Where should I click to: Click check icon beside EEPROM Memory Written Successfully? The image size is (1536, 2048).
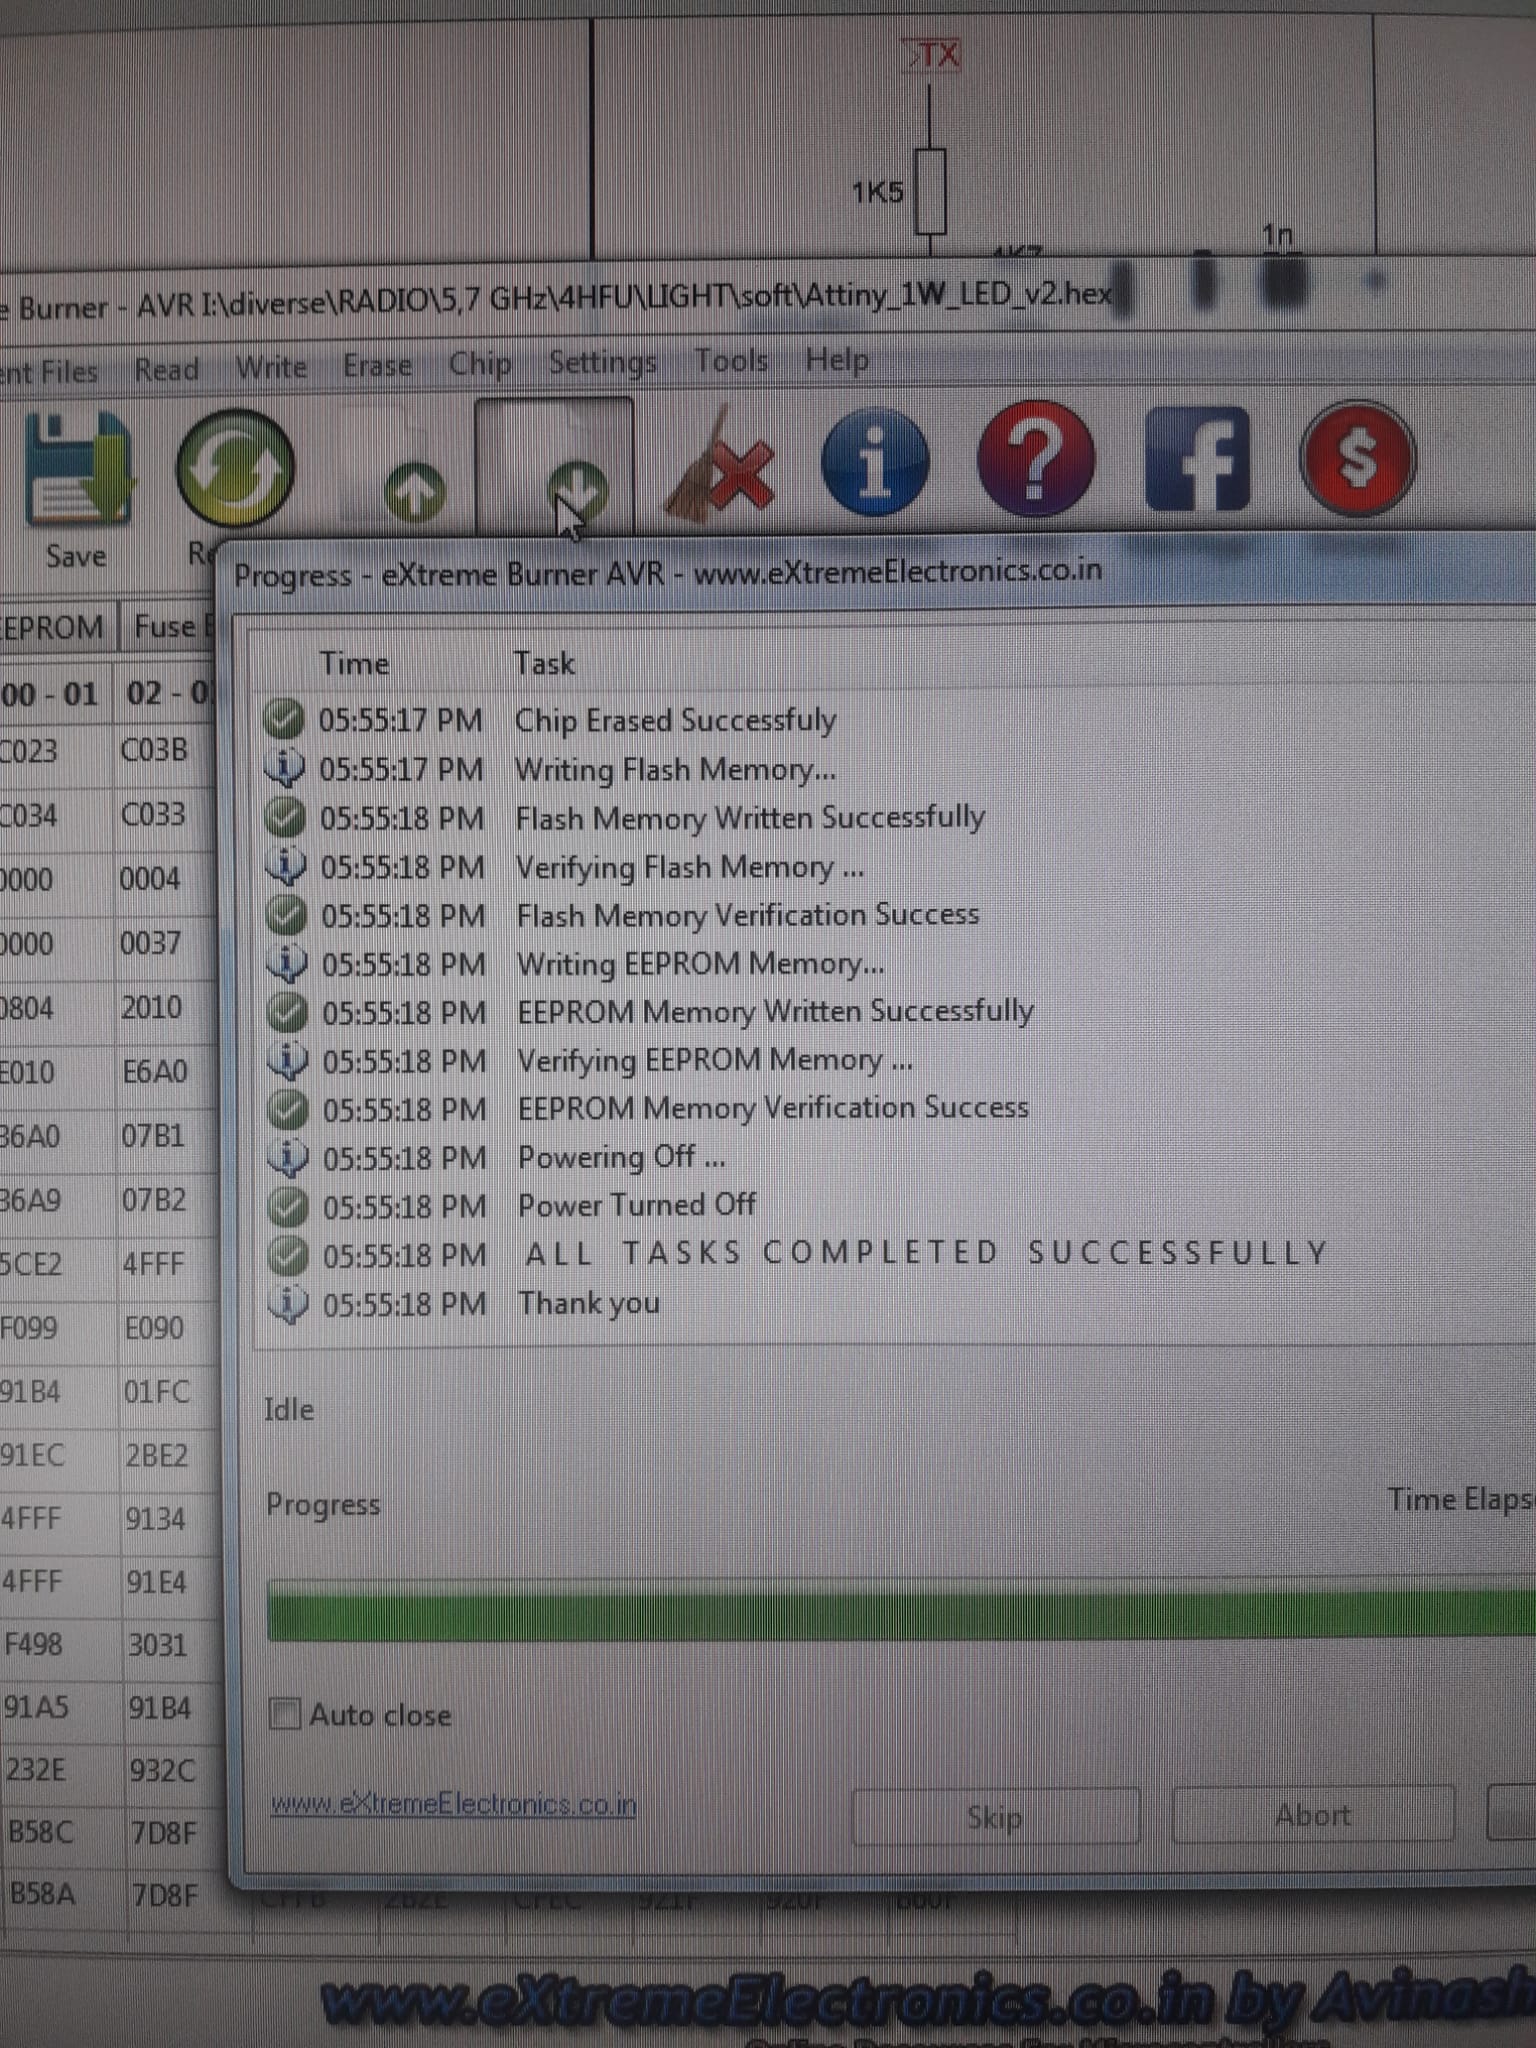pyautogui.click(x=287, y=1012)
